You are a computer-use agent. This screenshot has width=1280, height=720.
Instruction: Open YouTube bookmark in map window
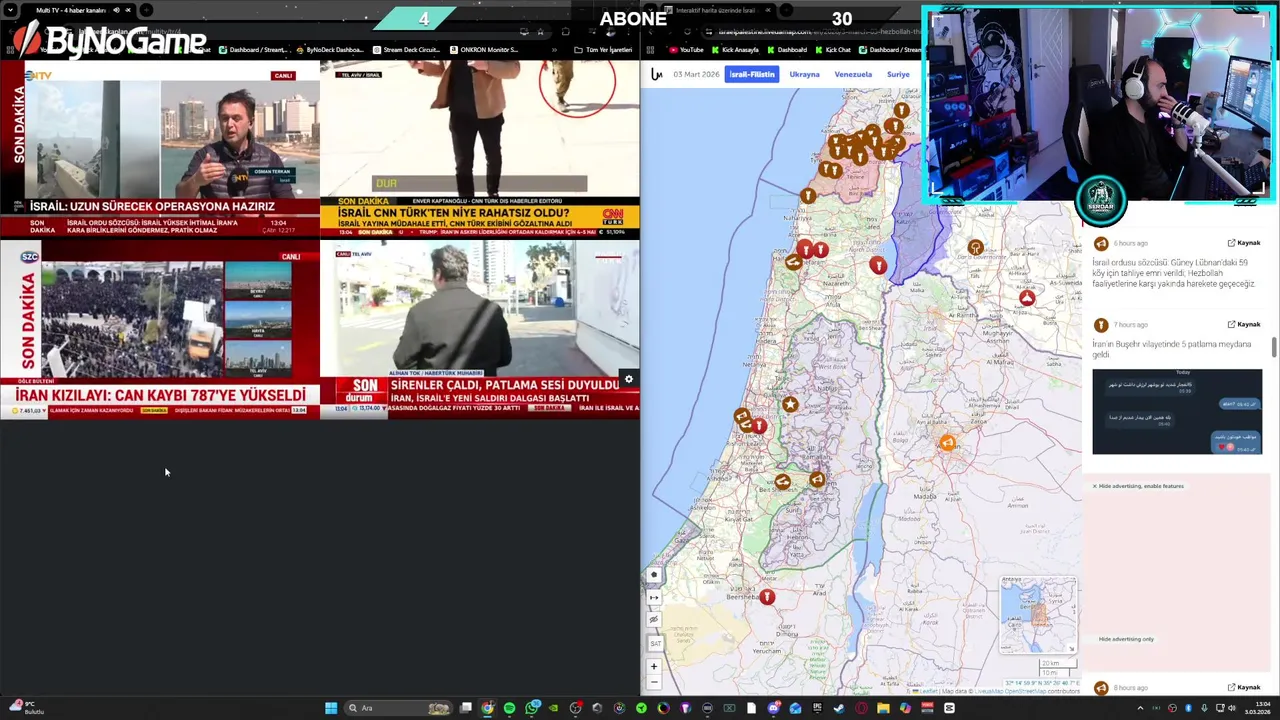point(686,50)
